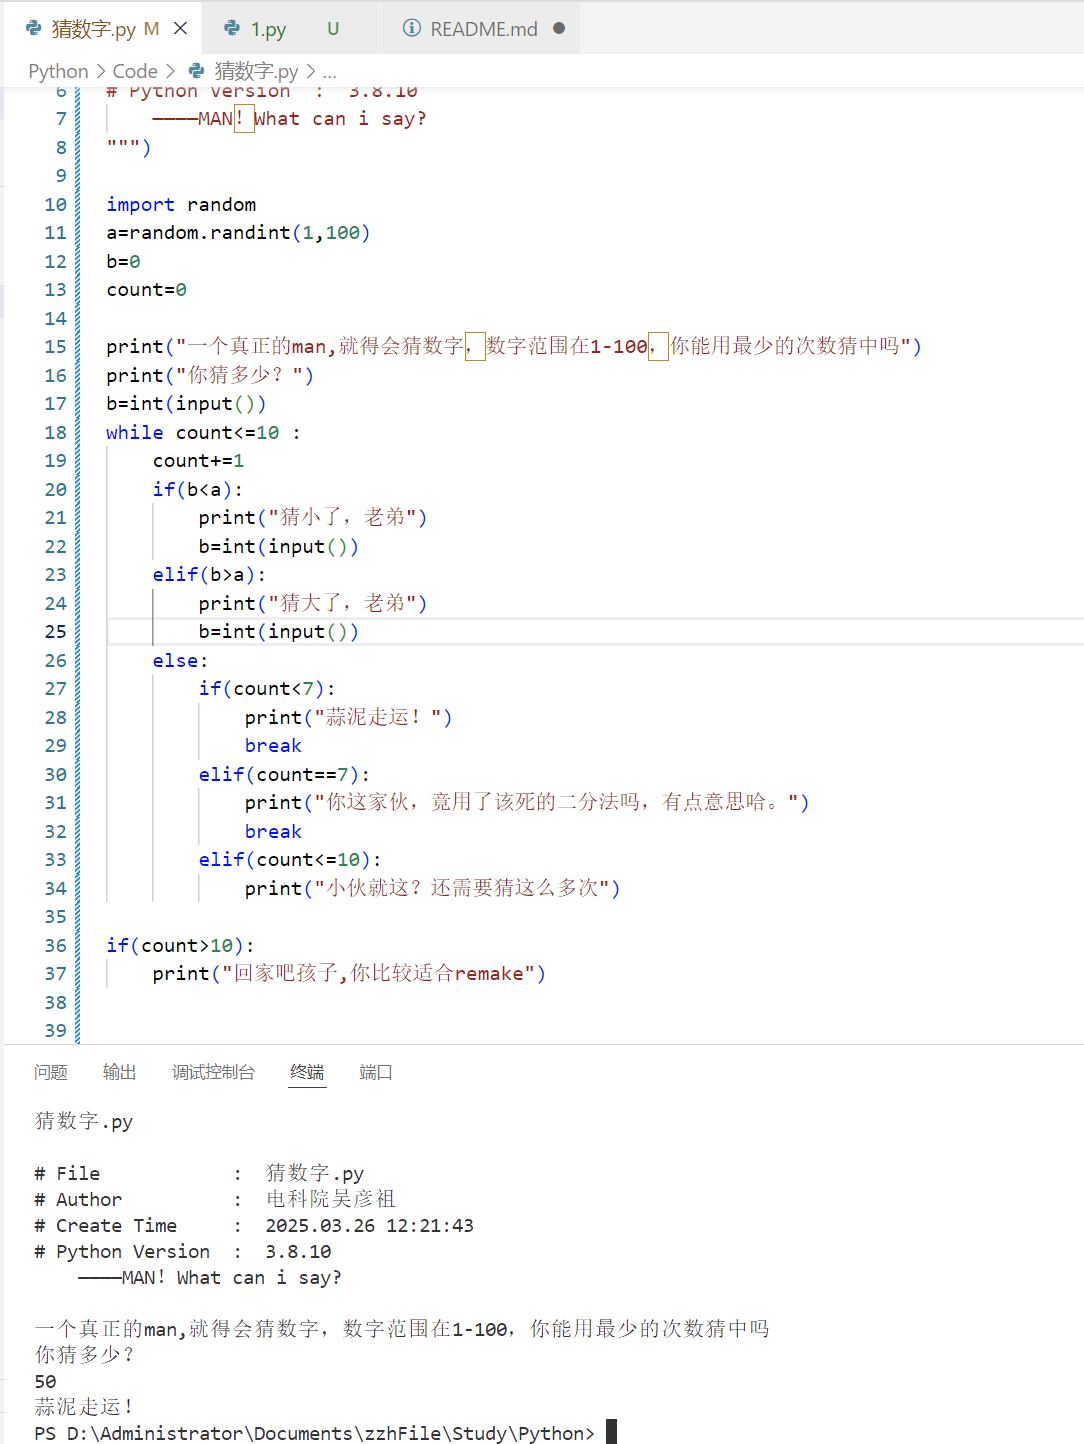Select 猜数字.py in the breadcrumb
The image size is (1084, 1444).
(x=256, y=71)
